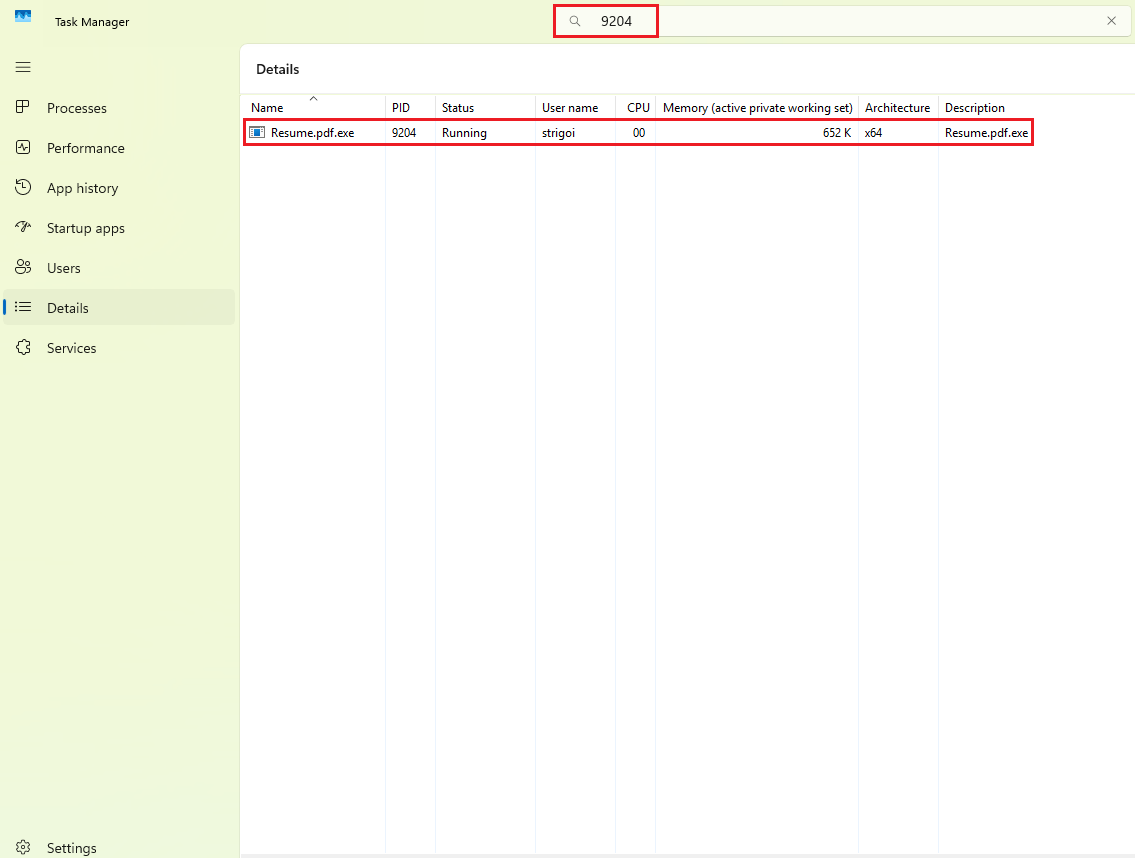
Task: Open the Processes page
Action: (77, 108)
